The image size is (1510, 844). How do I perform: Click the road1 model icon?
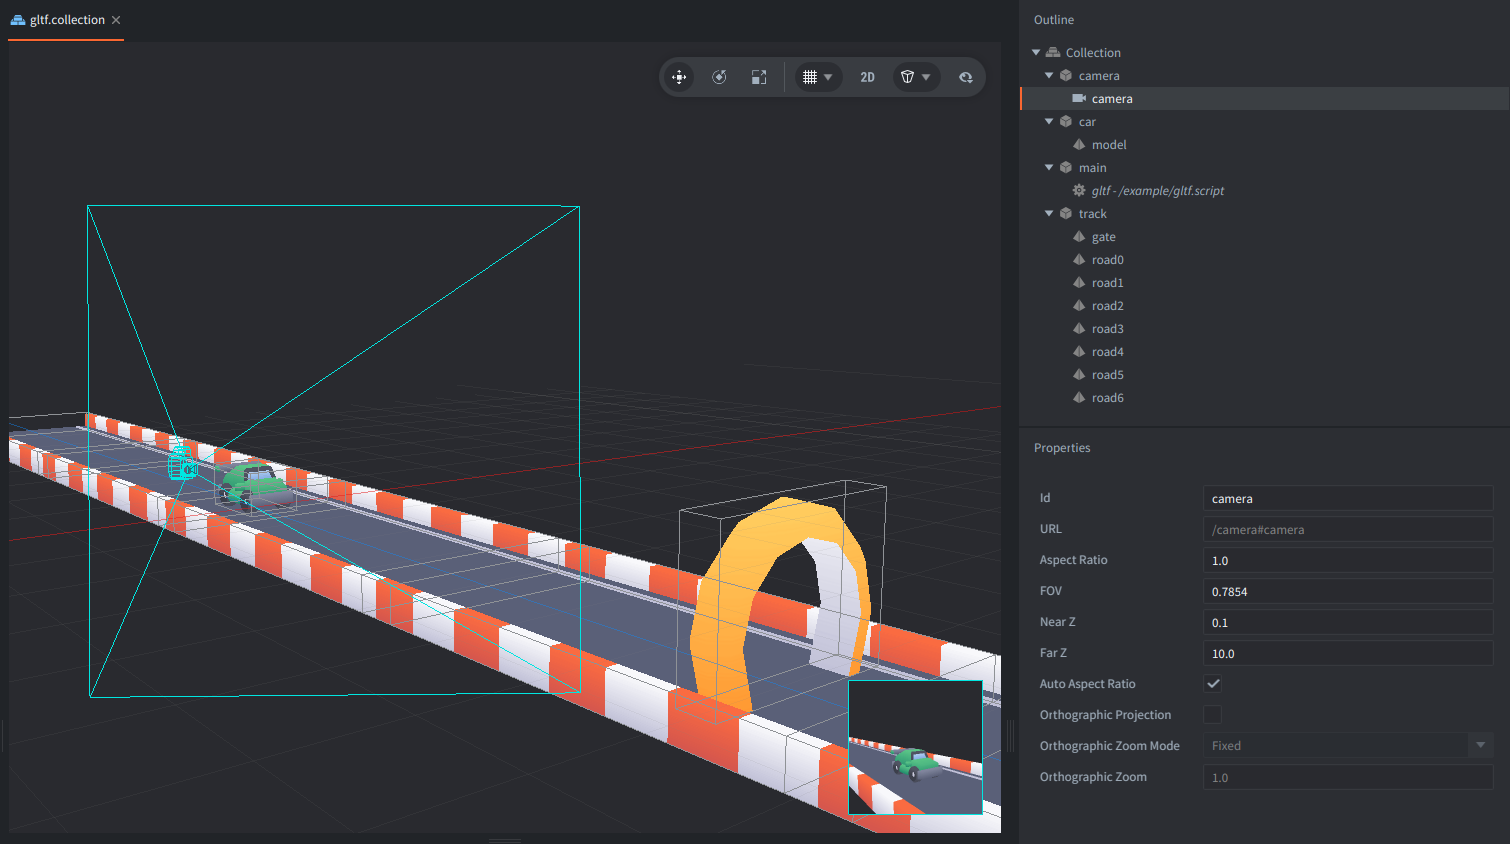pyautogui.click(x=1079, y=283)
